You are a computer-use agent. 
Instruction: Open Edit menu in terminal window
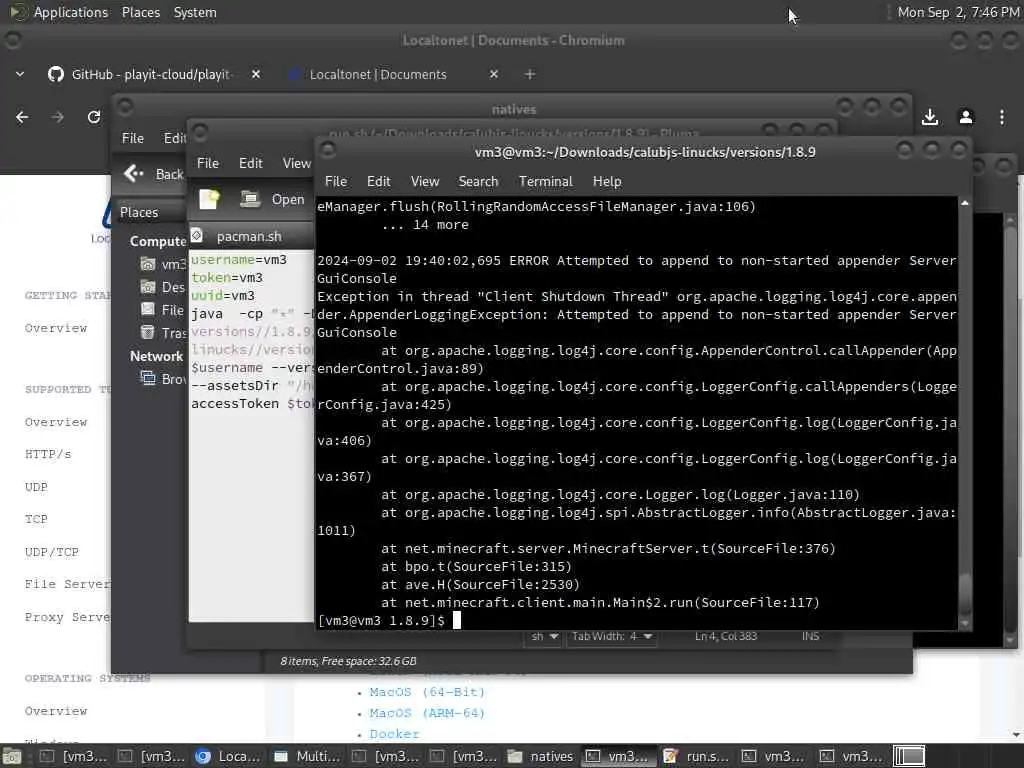click(378, 182)
